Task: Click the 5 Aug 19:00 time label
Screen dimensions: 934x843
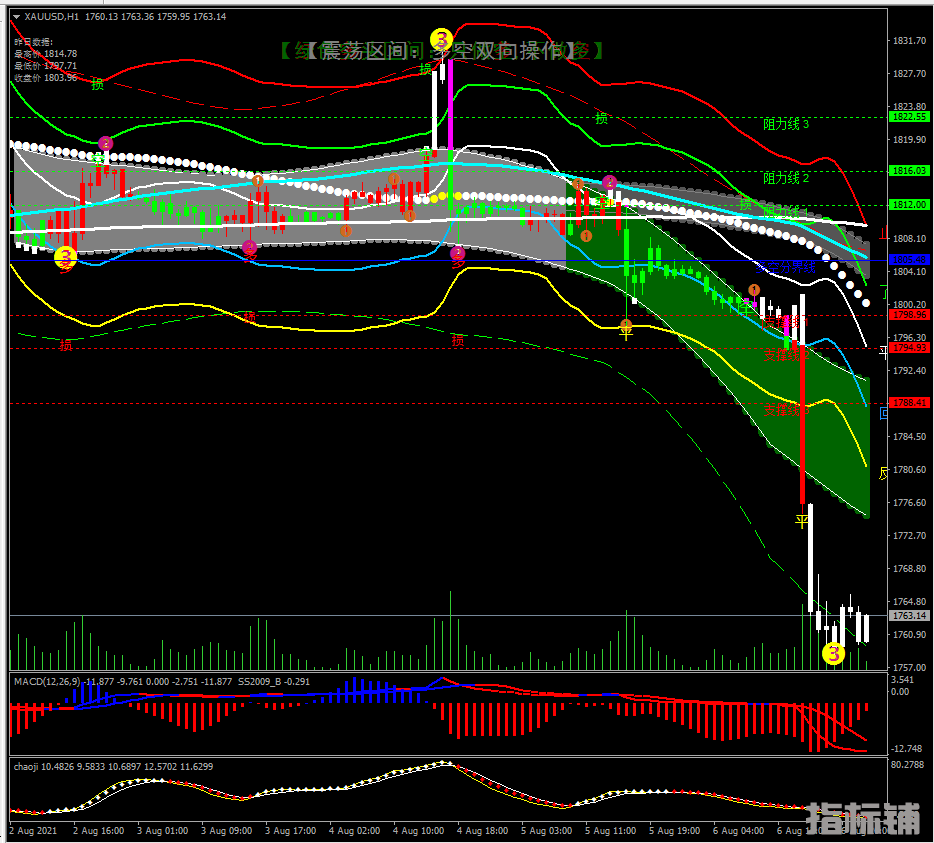Action: point(675,830)
